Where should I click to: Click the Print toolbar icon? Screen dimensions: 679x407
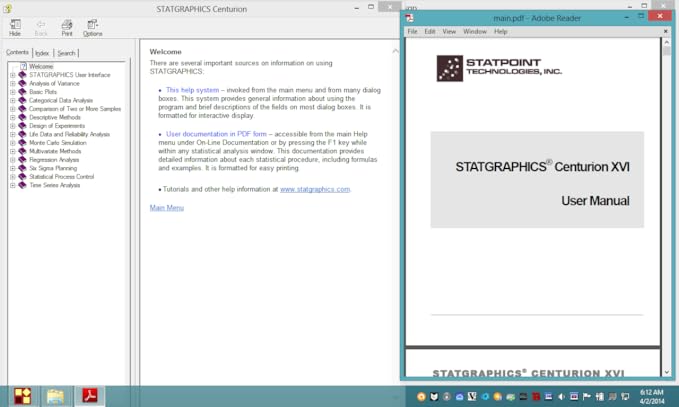click(67, 27)
